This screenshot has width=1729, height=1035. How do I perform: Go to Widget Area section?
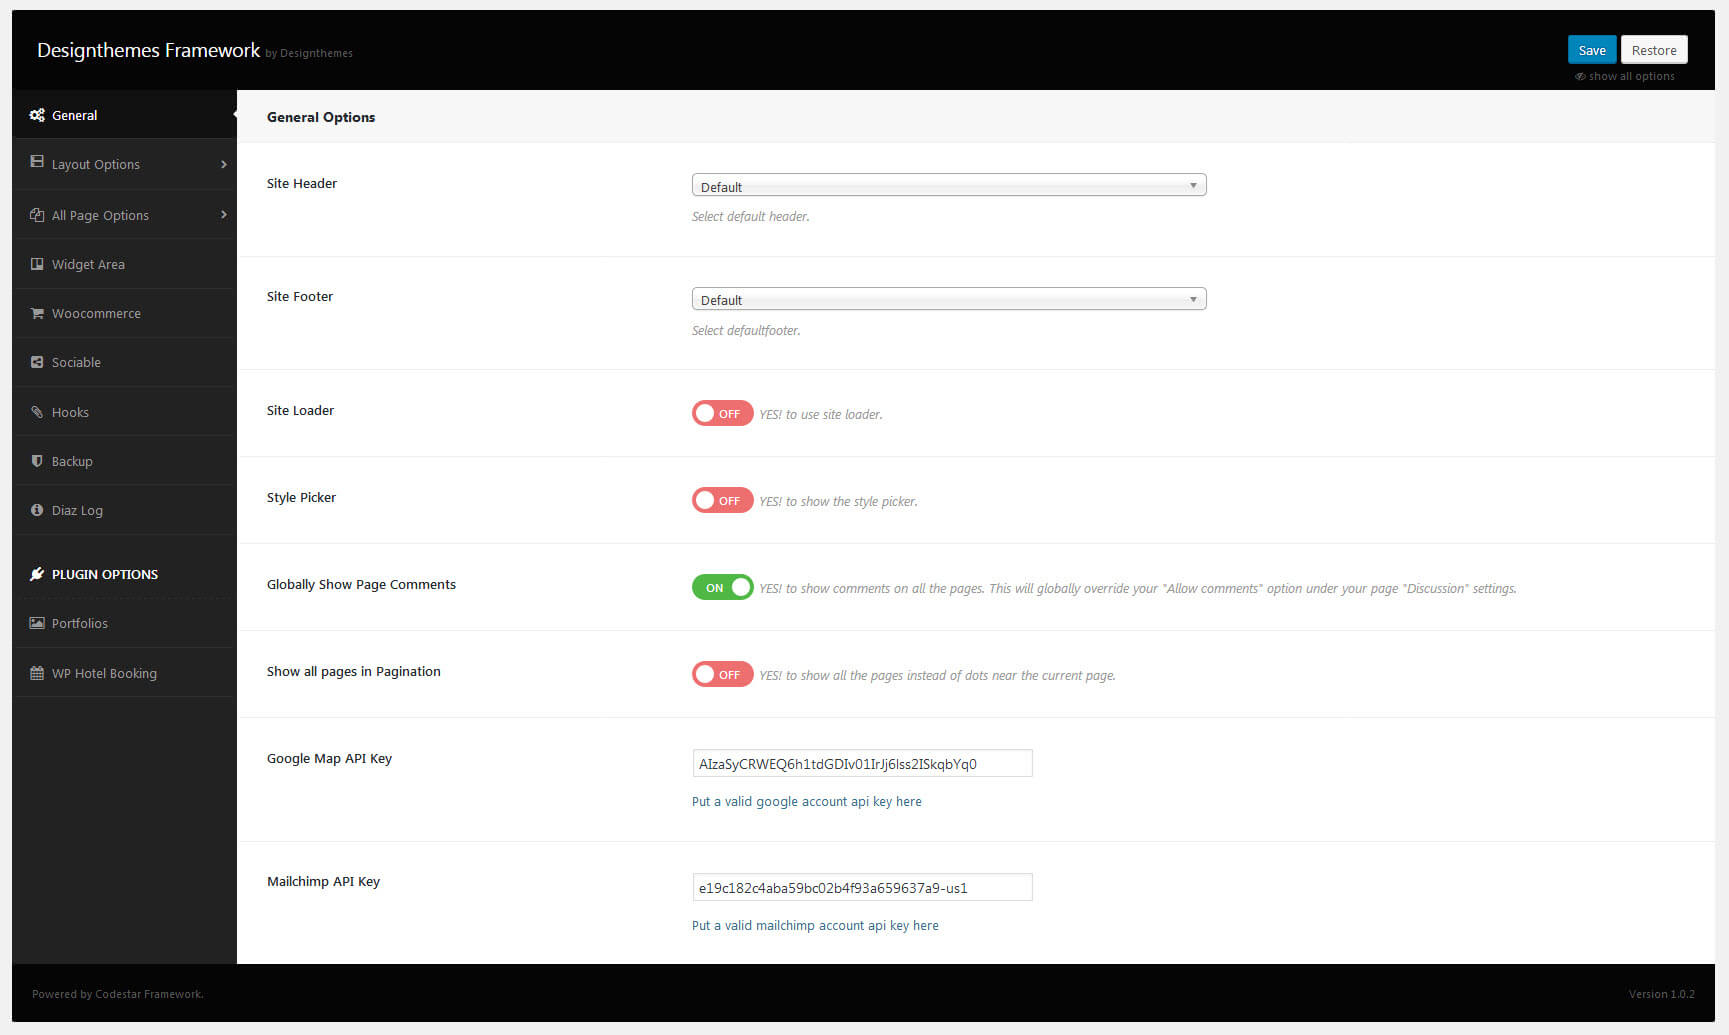(x=124, y=264)
